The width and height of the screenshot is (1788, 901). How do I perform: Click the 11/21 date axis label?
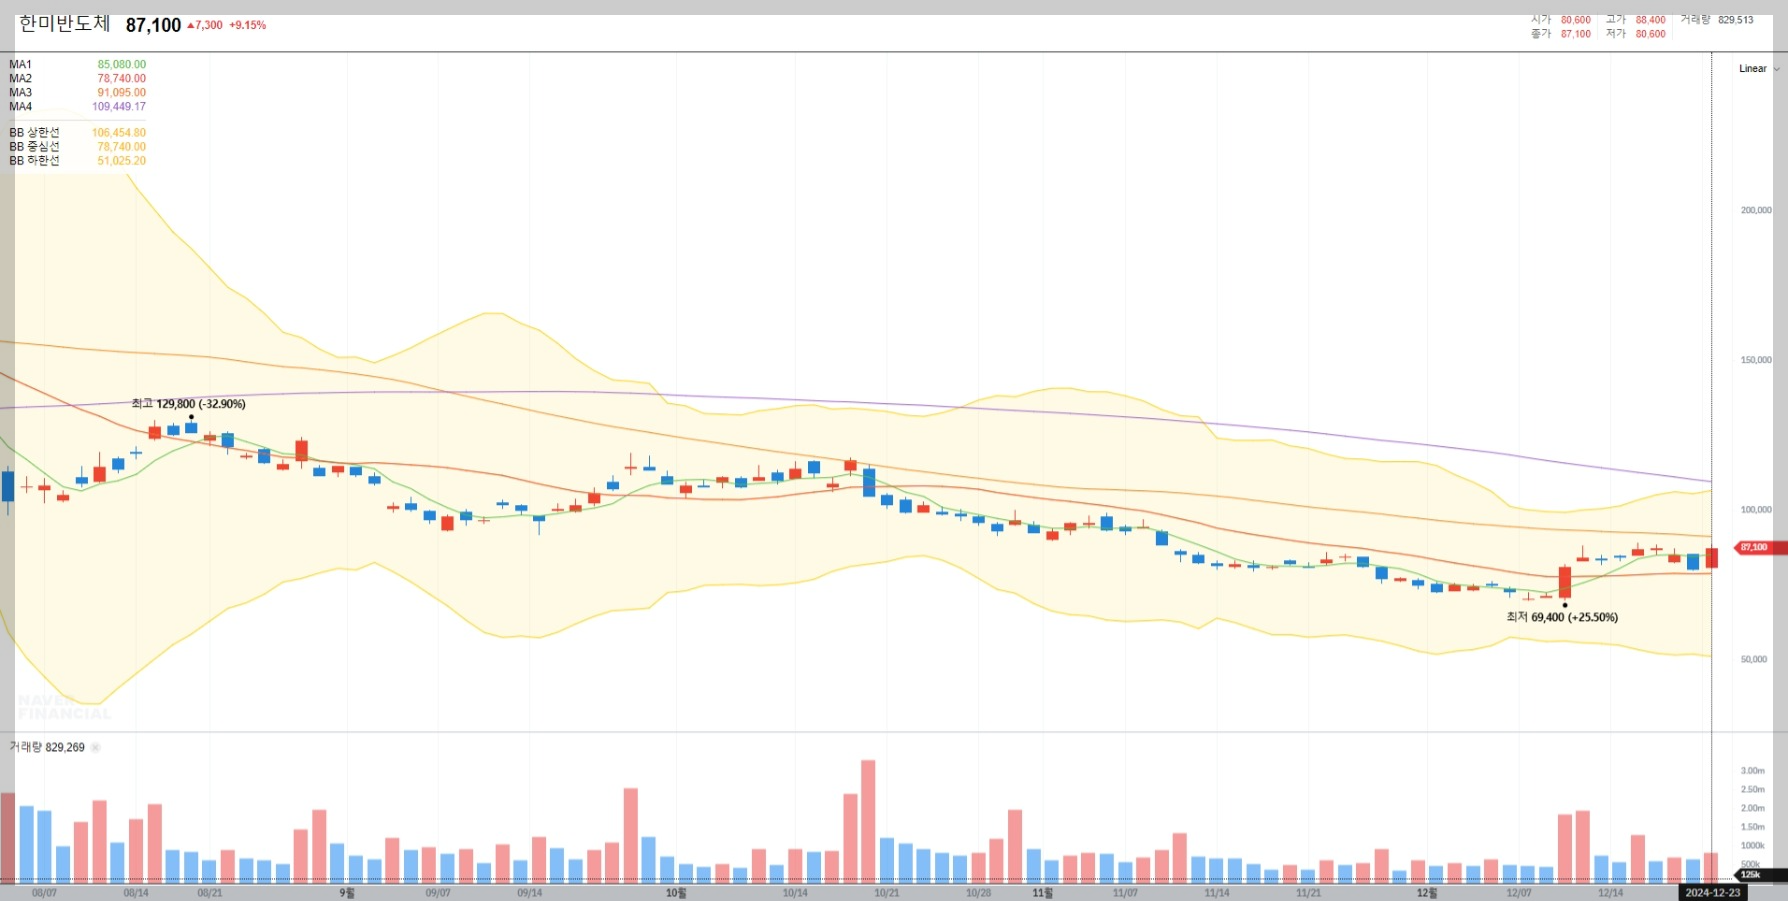click(x=1308, y=893)
